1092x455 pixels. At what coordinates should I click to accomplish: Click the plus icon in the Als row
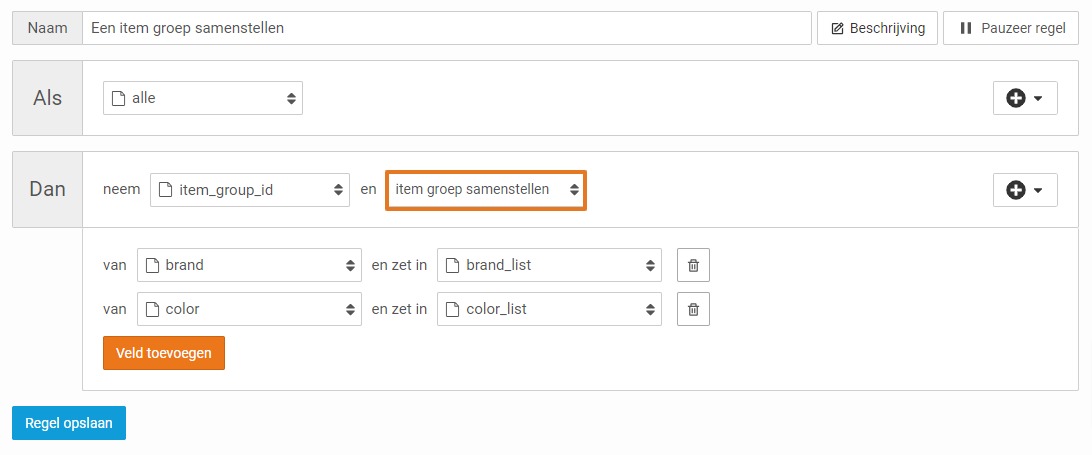tap(1015, 98)
